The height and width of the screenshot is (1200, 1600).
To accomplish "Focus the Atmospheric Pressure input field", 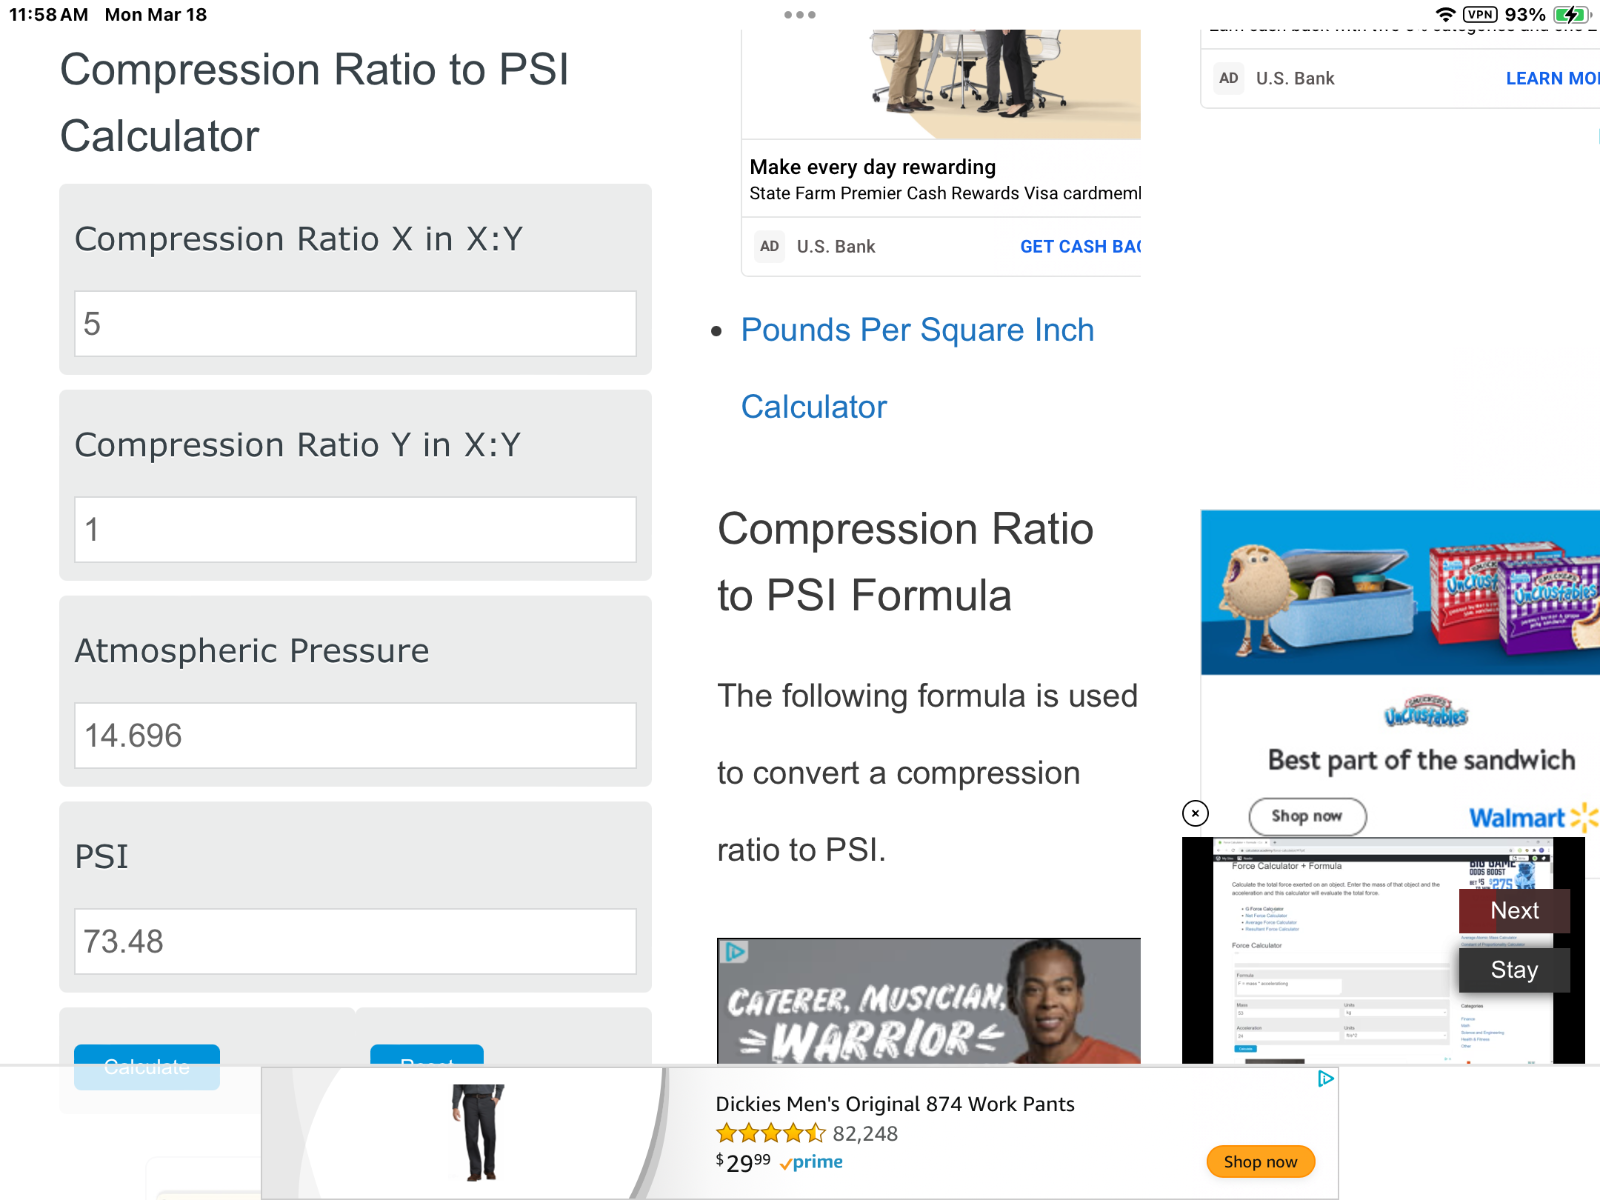I will [x=355, y=736].
